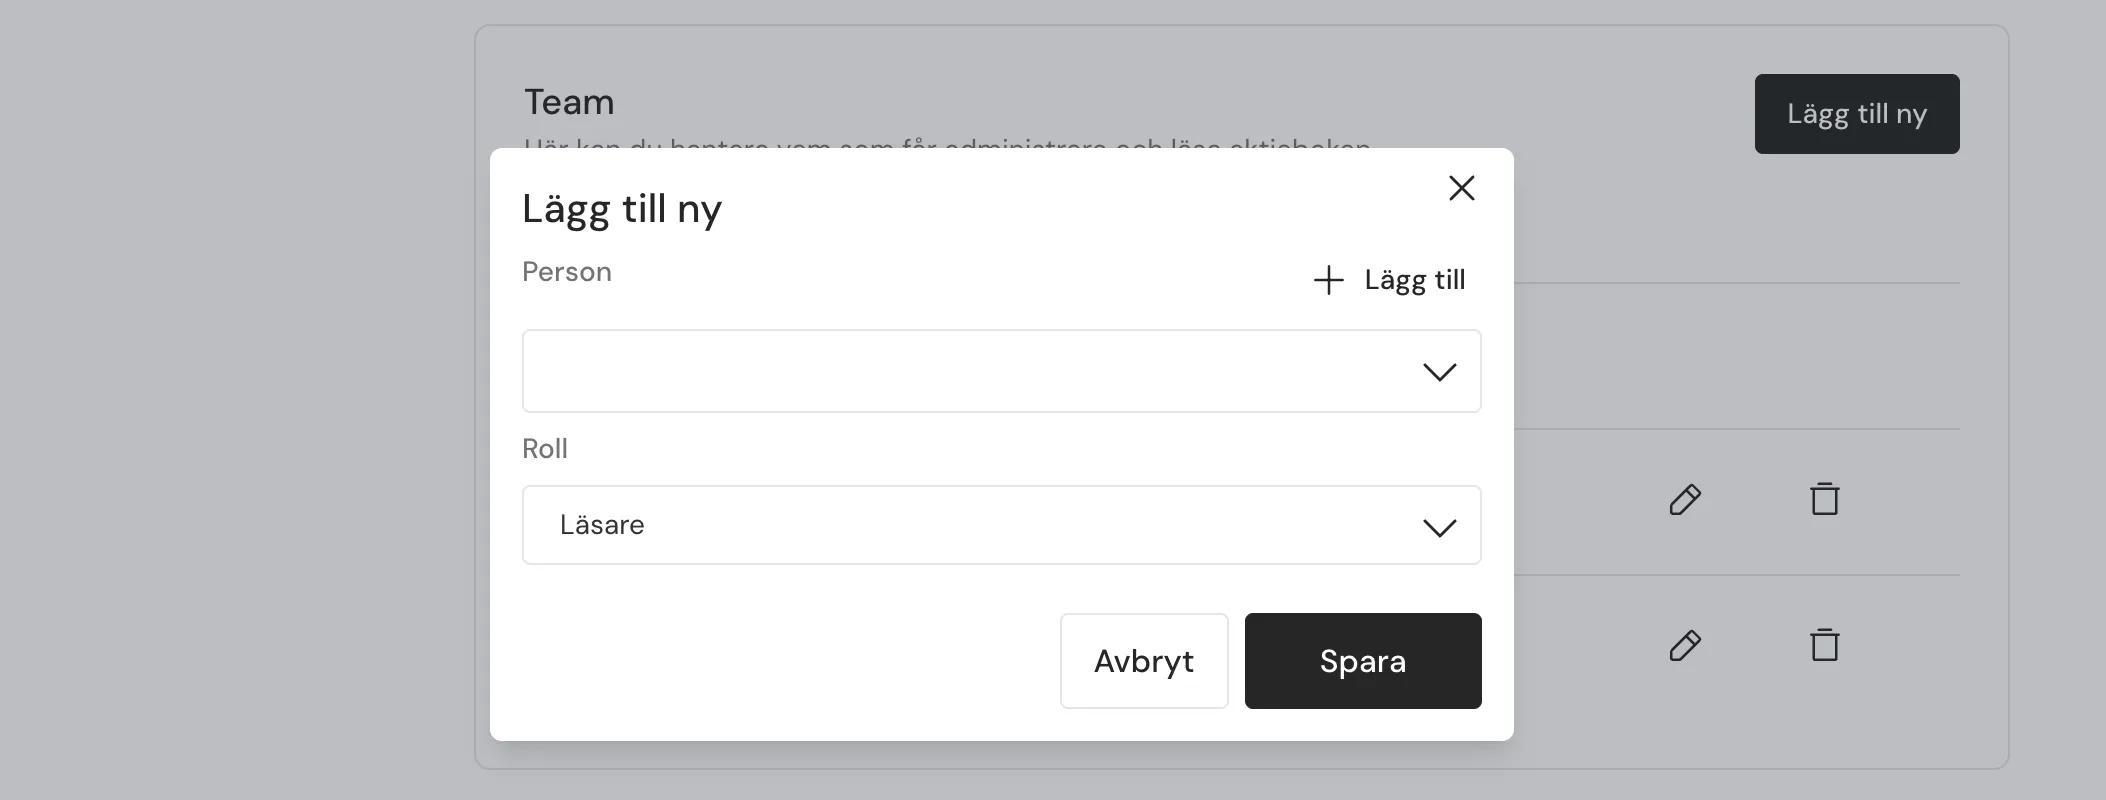Click the dark Lägg till ny button
Viewport: 2106px width, 800px height.
(1856, 114)
